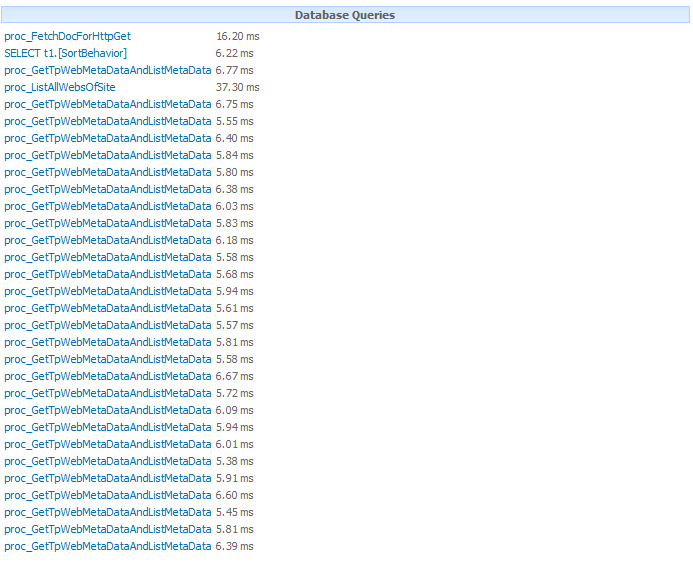The image size is (693, 562).
Task: Open proc_GetTpWebMetaDataAndListMetaData link with 6.40 ms
Action: 108,138
